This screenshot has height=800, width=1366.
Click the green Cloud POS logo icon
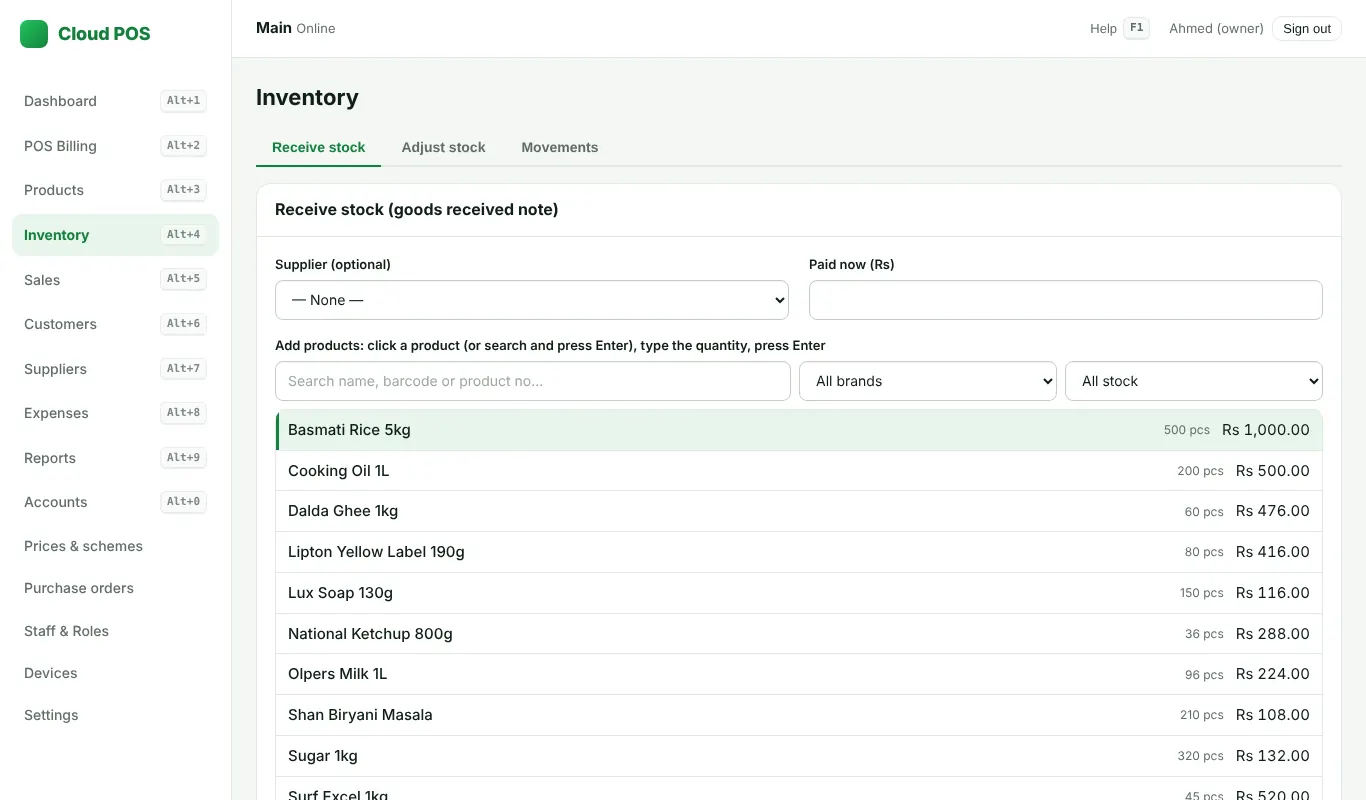pos(34,34)
